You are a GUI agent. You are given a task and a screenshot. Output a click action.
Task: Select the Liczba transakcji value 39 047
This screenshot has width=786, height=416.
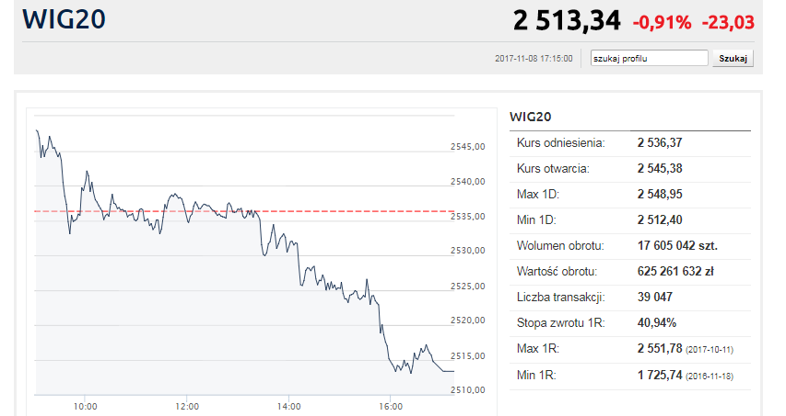click(x=655, y=297)
